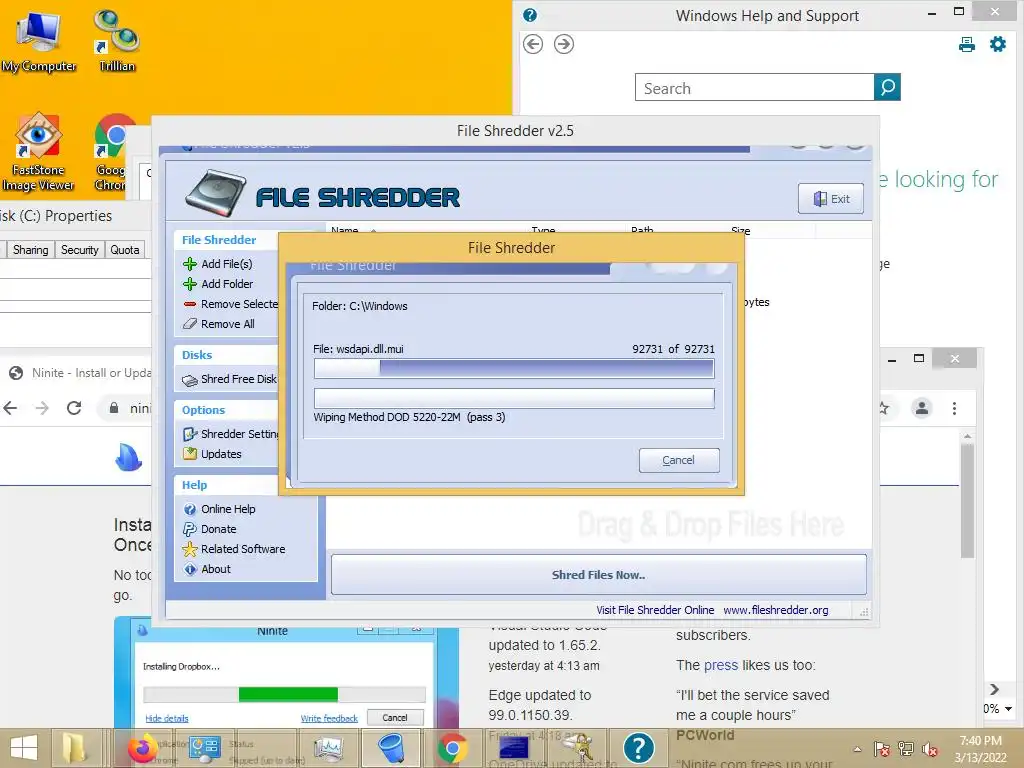
Task: Click the Action Center flag tray icon
Action: point(882,749)
